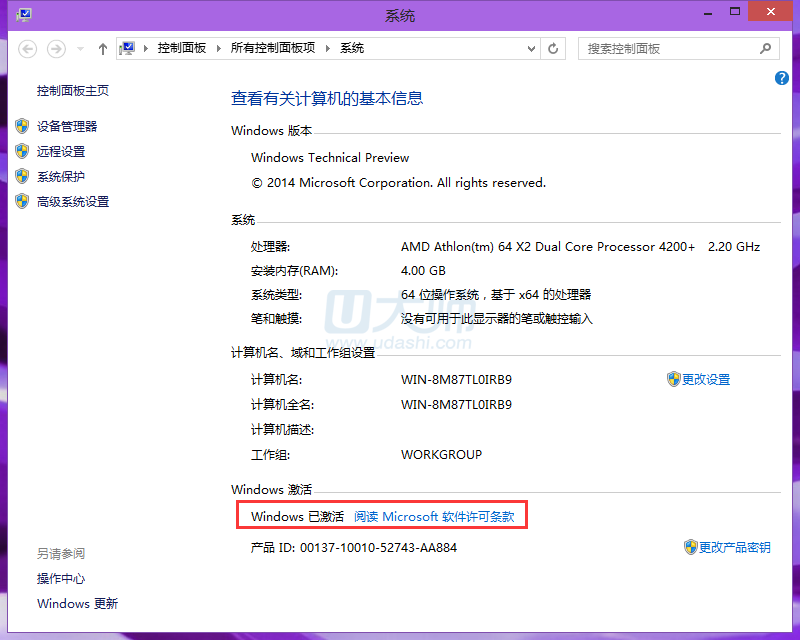Open Windows 更新 under 另请参阅

point(77,603)
